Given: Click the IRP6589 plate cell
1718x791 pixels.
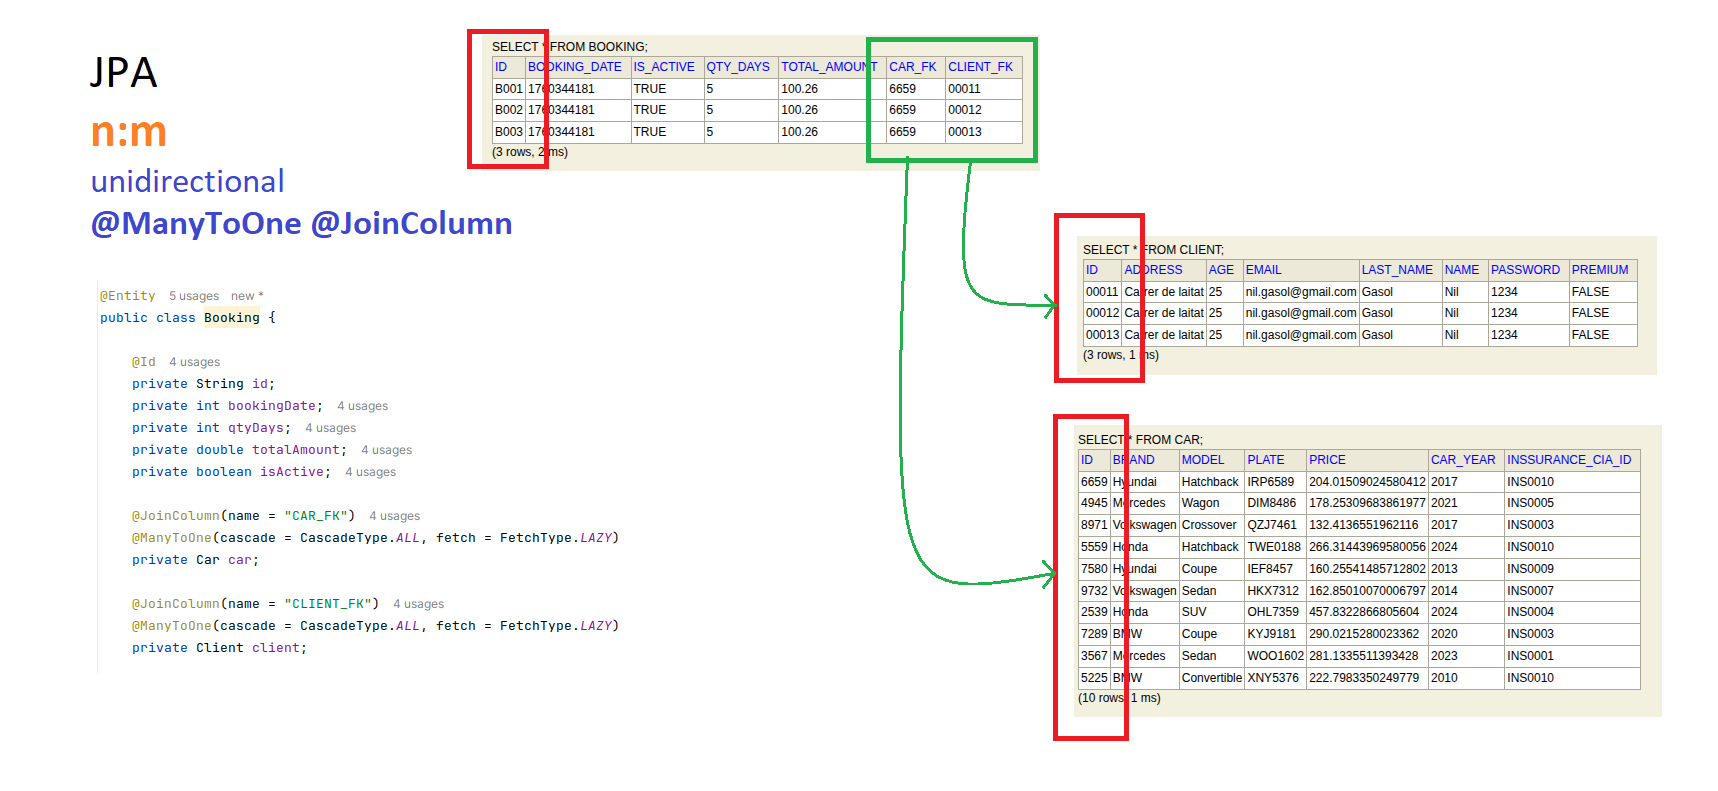Looking at the screenshot, I should click(x=1270, y=482).
